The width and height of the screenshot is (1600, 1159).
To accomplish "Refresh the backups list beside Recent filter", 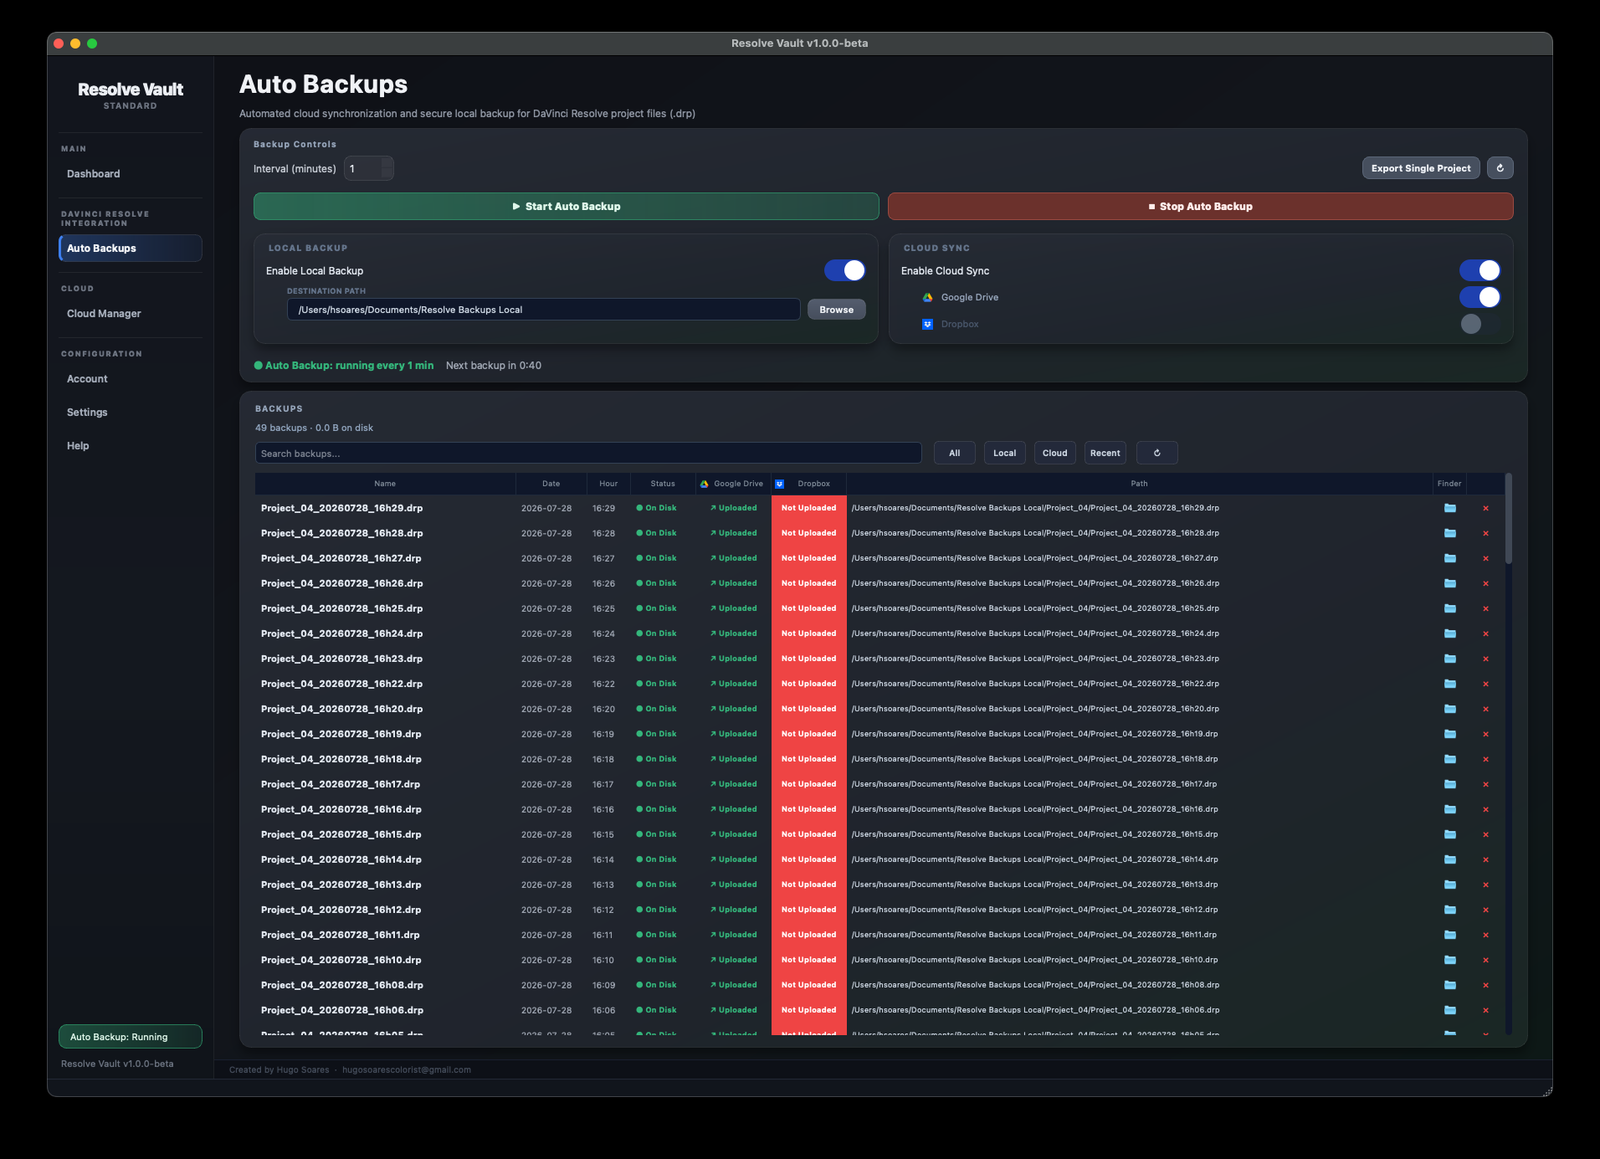I will (1157, 453).
